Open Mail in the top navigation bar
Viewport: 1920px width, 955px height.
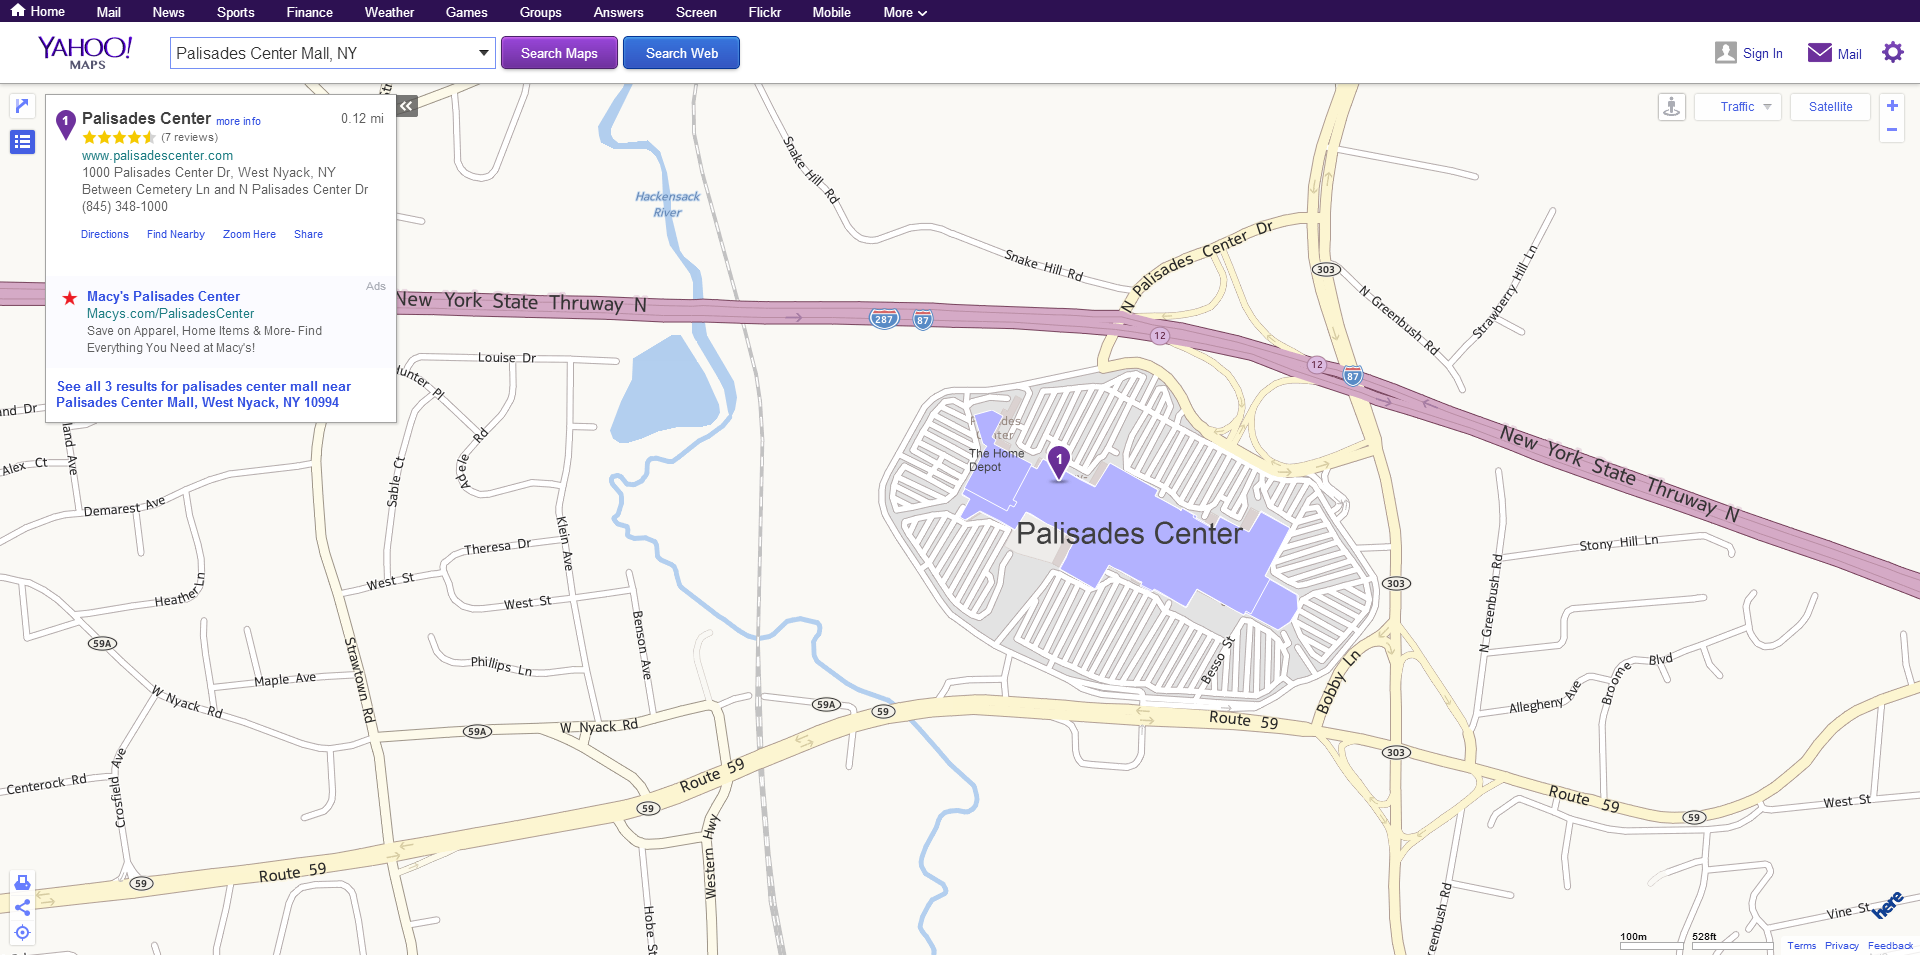109,12
